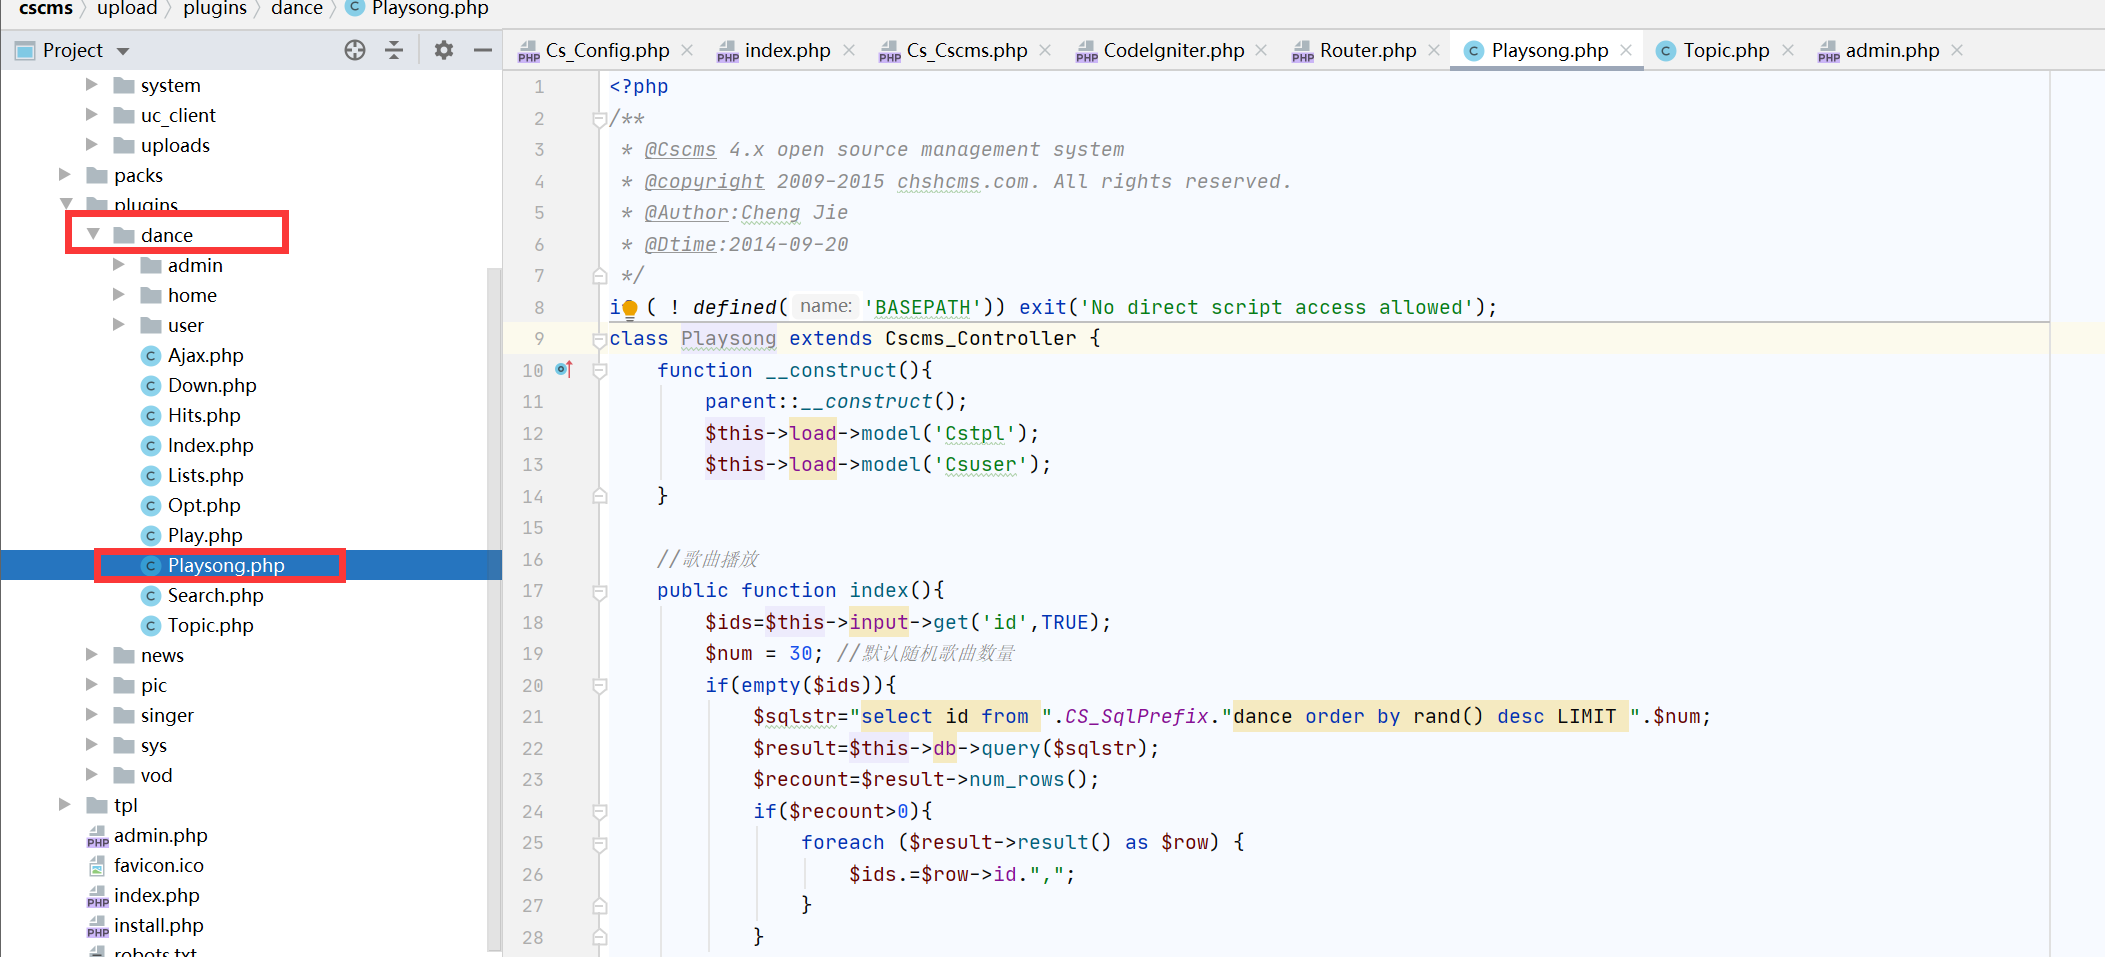Select Topic.php in the project tree
This screenshot has width=2105, height=957.
coord(210,625)
